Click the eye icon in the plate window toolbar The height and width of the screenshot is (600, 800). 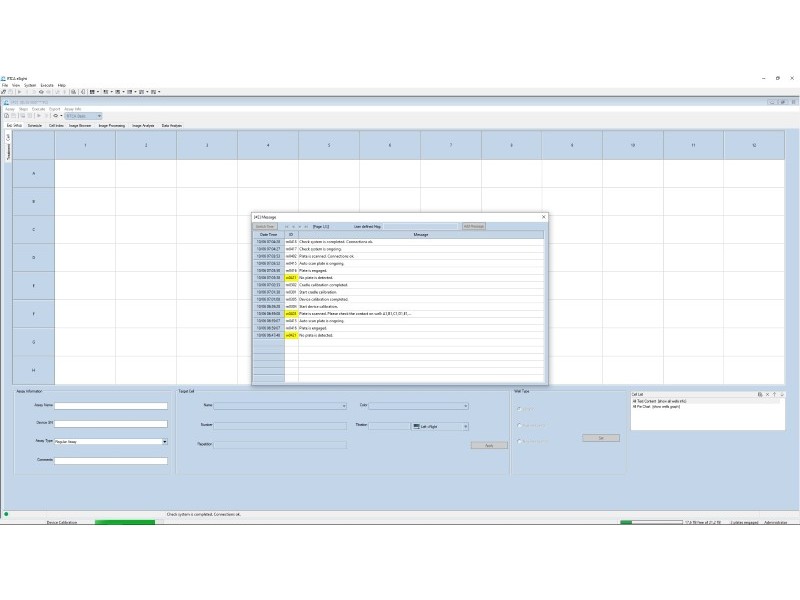click(x=55, y=116)
